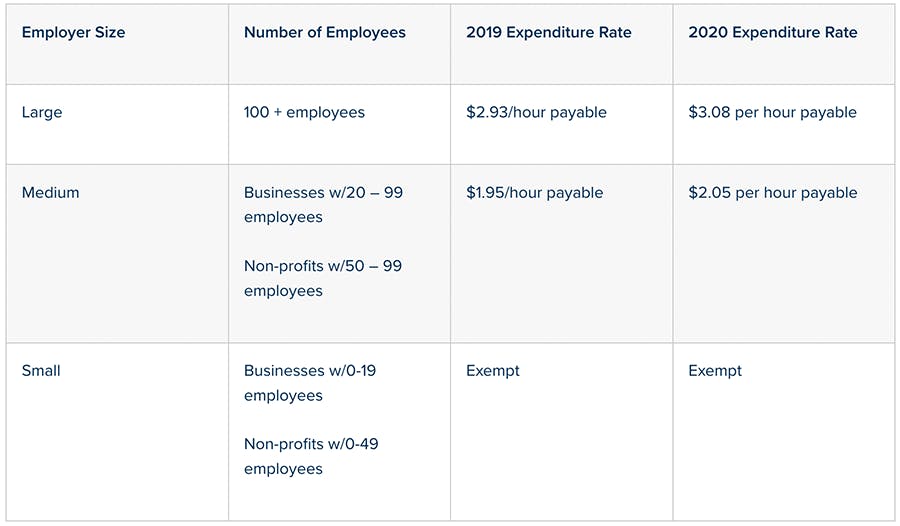Select Exempt under 2020 Expenditure Rate
Viewport: 900px width, 526px height.
click(x=715, y=371)
